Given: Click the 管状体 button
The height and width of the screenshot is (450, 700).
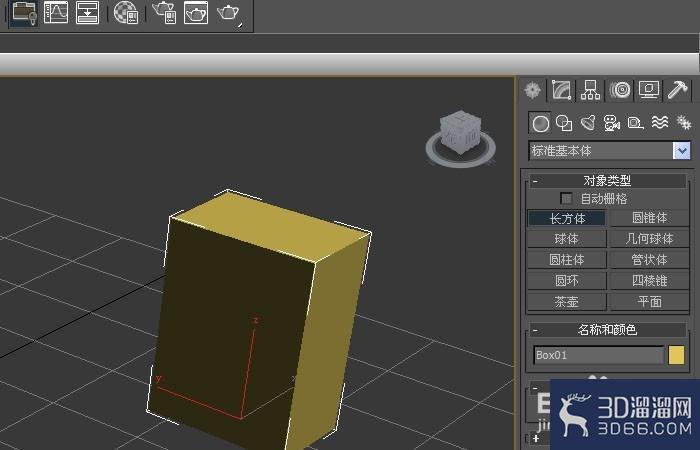Looking at the screenshot, I should pos(650,260).
